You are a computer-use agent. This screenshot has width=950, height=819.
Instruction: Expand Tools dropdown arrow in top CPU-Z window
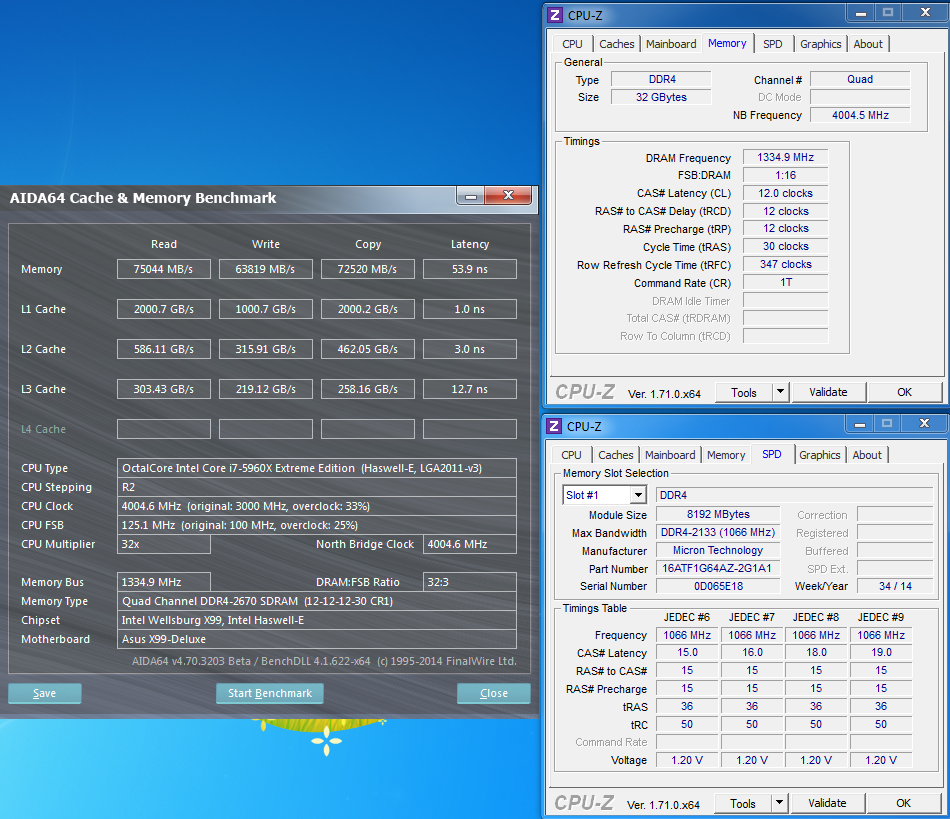pyautogui.click(x=780, y=393)
